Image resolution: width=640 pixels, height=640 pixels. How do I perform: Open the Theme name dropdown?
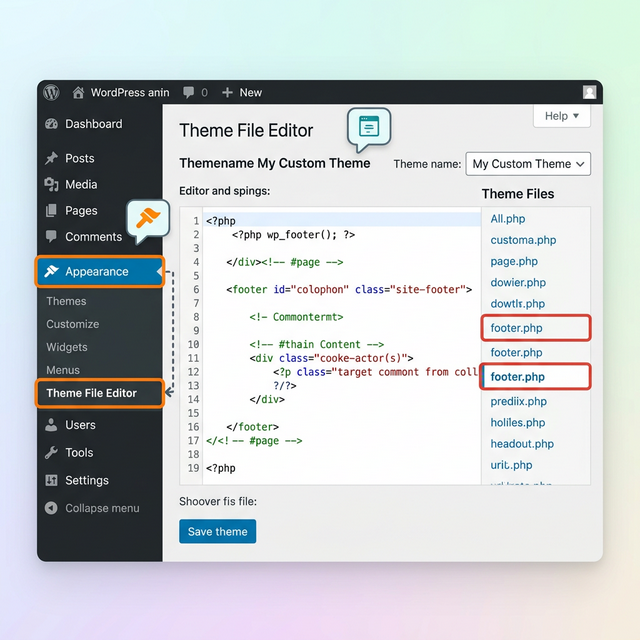pos(528,164)
